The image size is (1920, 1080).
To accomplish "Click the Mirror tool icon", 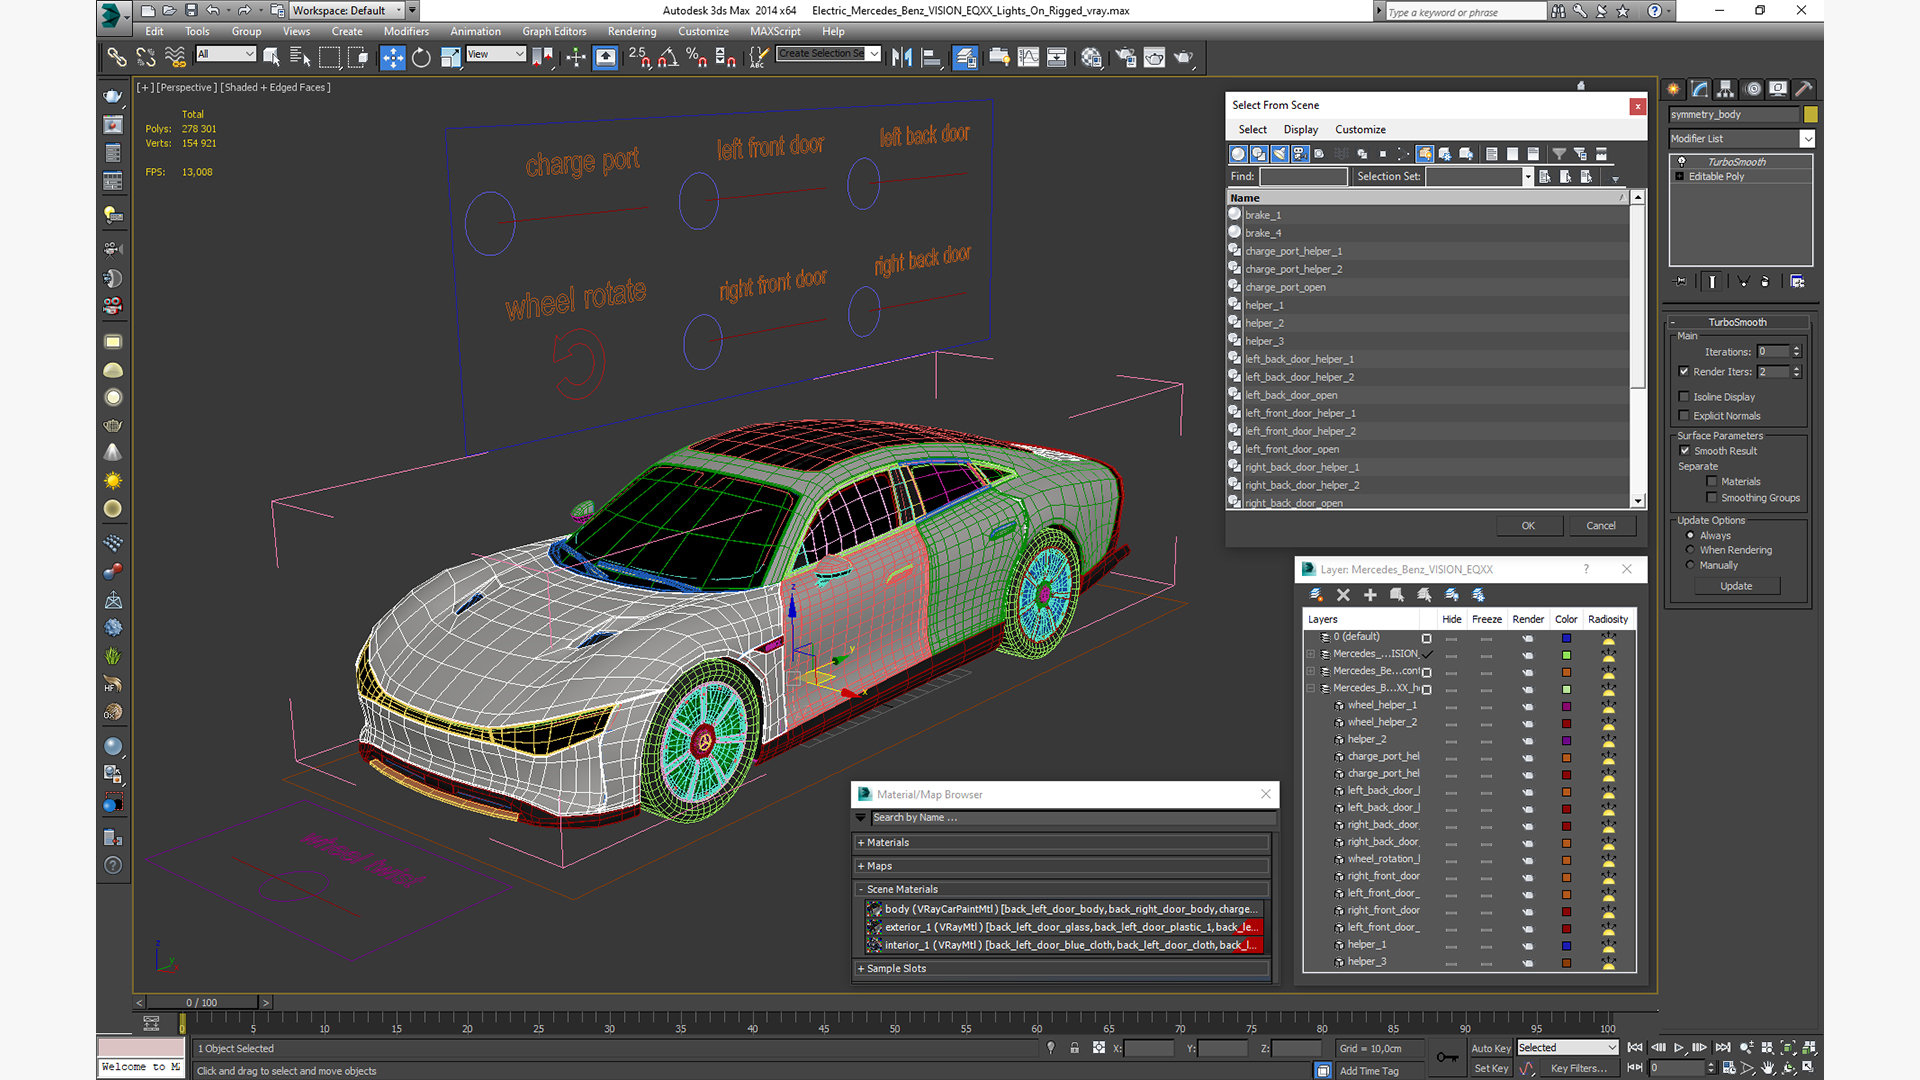I will pos(901,57).
